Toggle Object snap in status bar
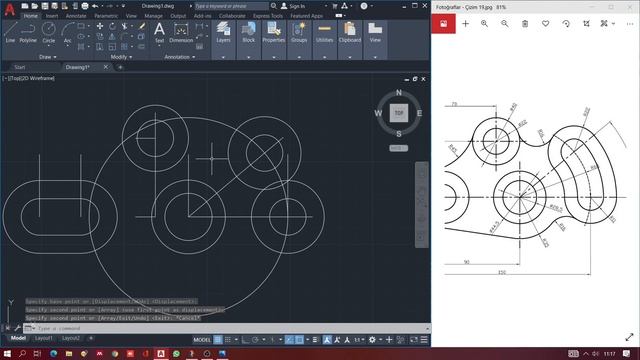640x360 pixels. (x=299, y=340)
